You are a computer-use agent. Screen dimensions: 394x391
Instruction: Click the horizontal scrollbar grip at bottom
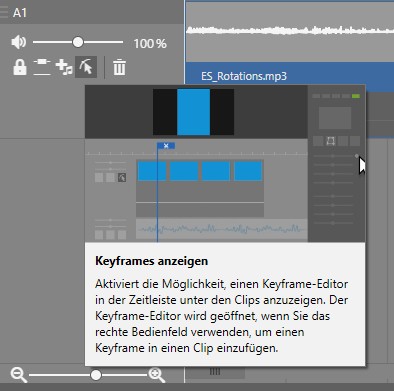(215, 372)
